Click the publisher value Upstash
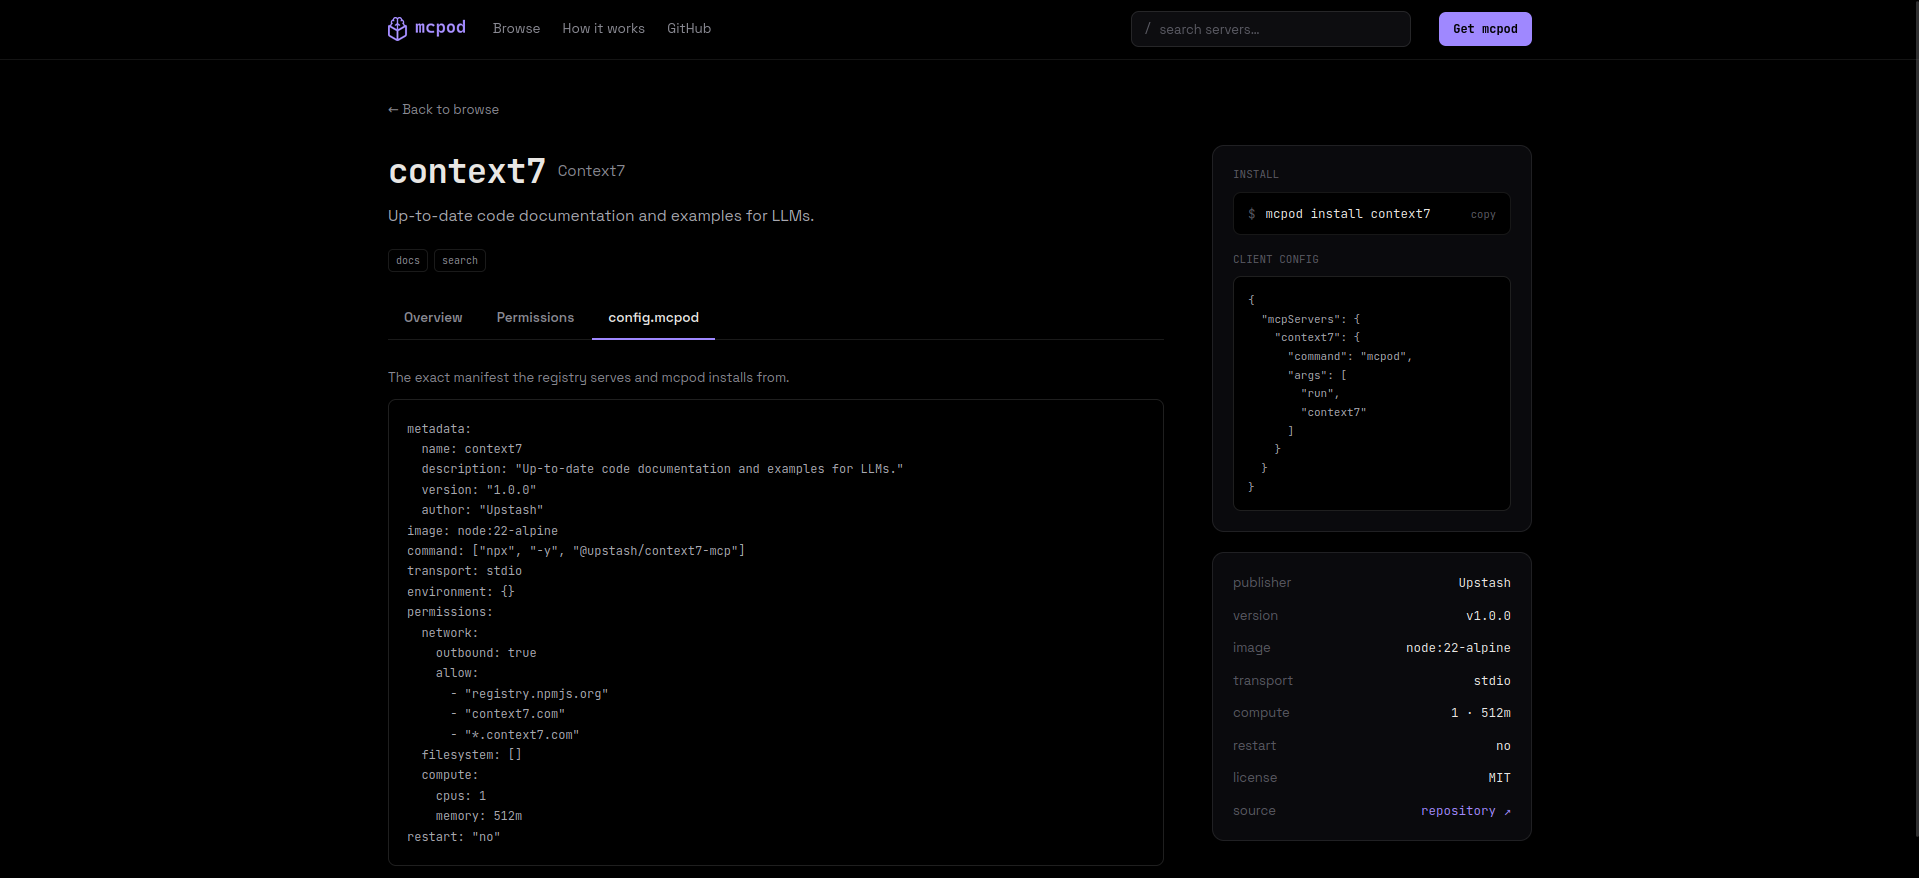The height and width of the screenshot is (878, 1919). (1484, 583)
